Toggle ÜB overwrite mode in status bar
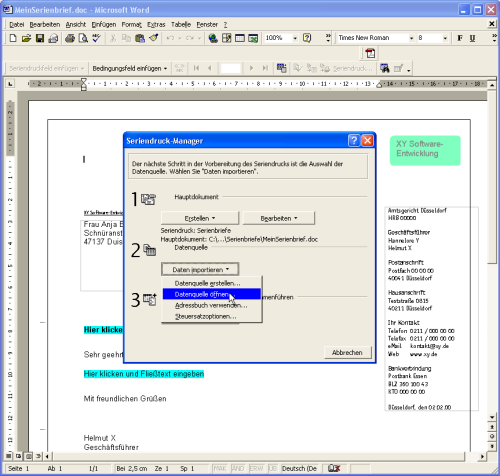The image size is (500, 476). click(x=273, y=468)
